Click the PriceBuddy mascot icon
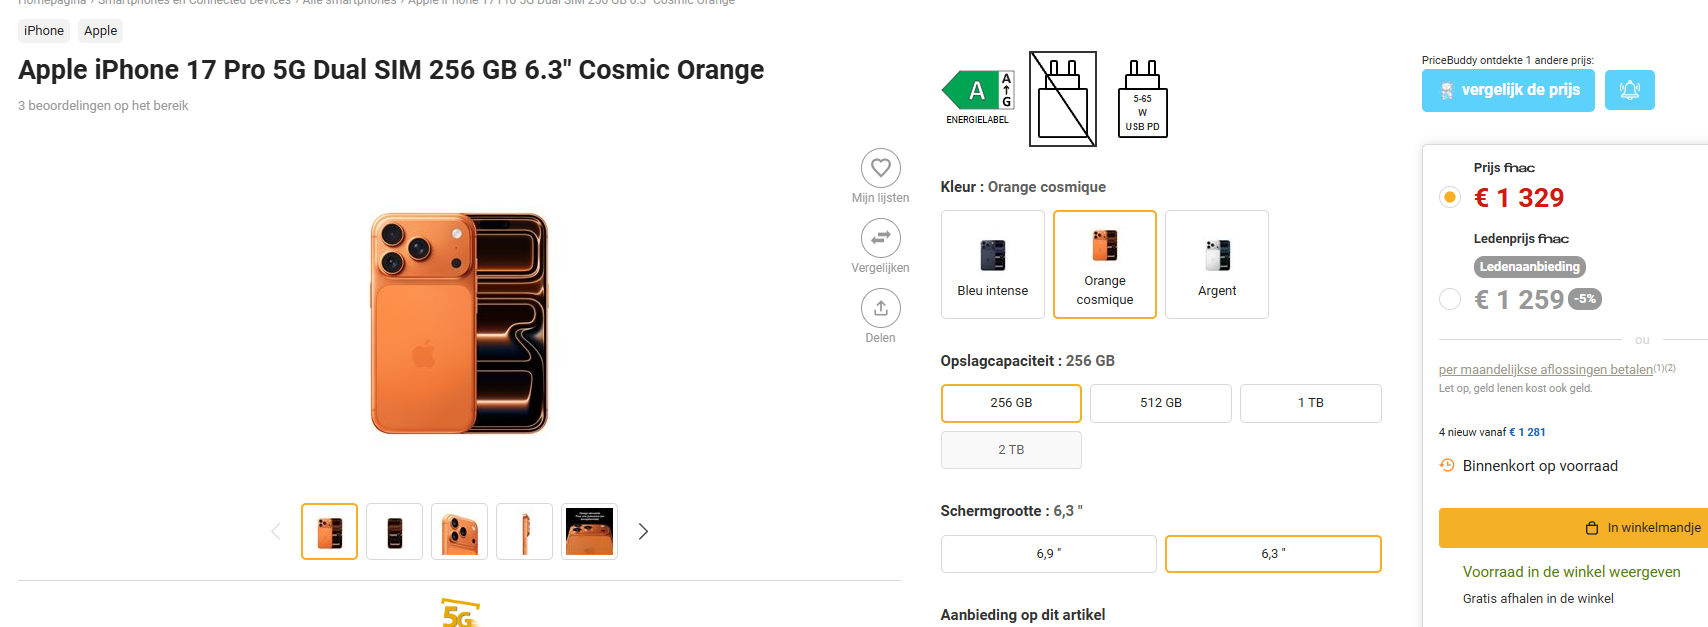This screenshot has height=627, width=1708. coord(1446,91)
